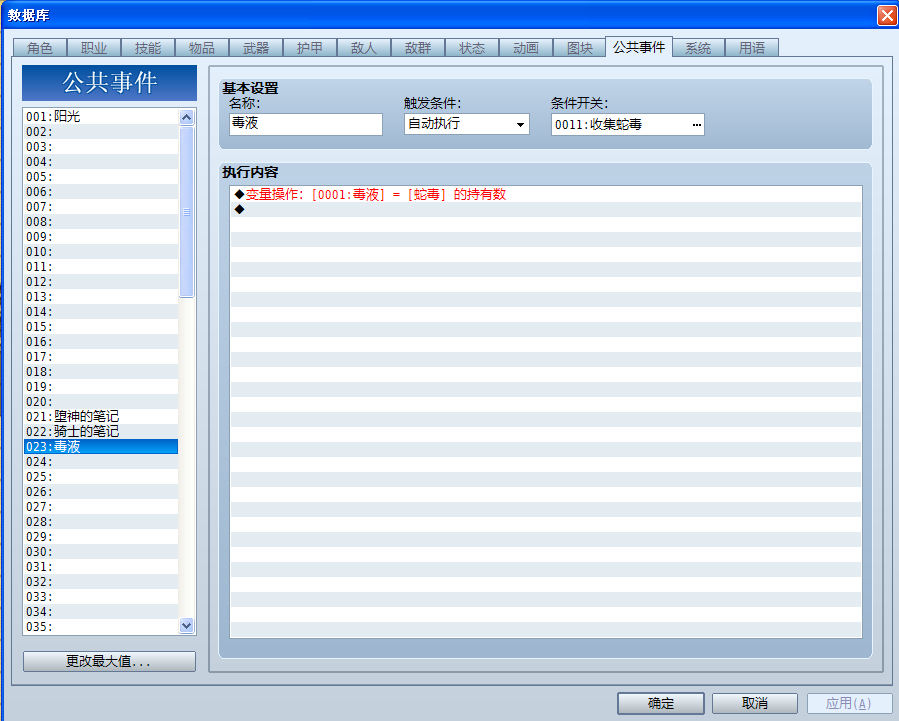Switch to the 敌群 tab
This screenshot has width=899, height=721.
(418, 48)
